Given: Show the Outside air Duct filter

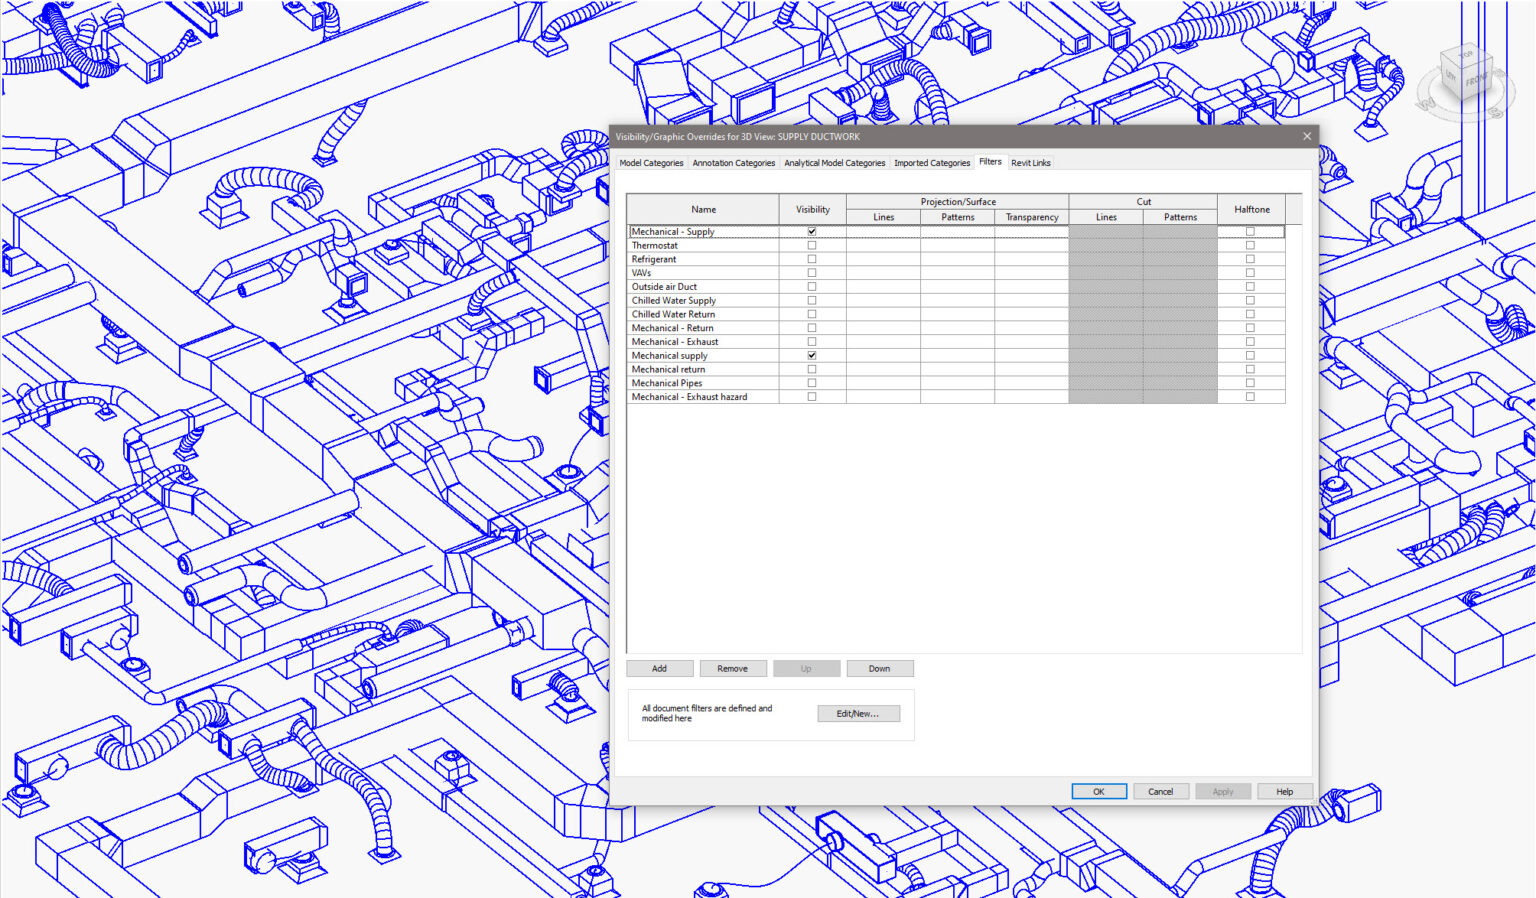Looking at the screenshot, I should 812,286.
